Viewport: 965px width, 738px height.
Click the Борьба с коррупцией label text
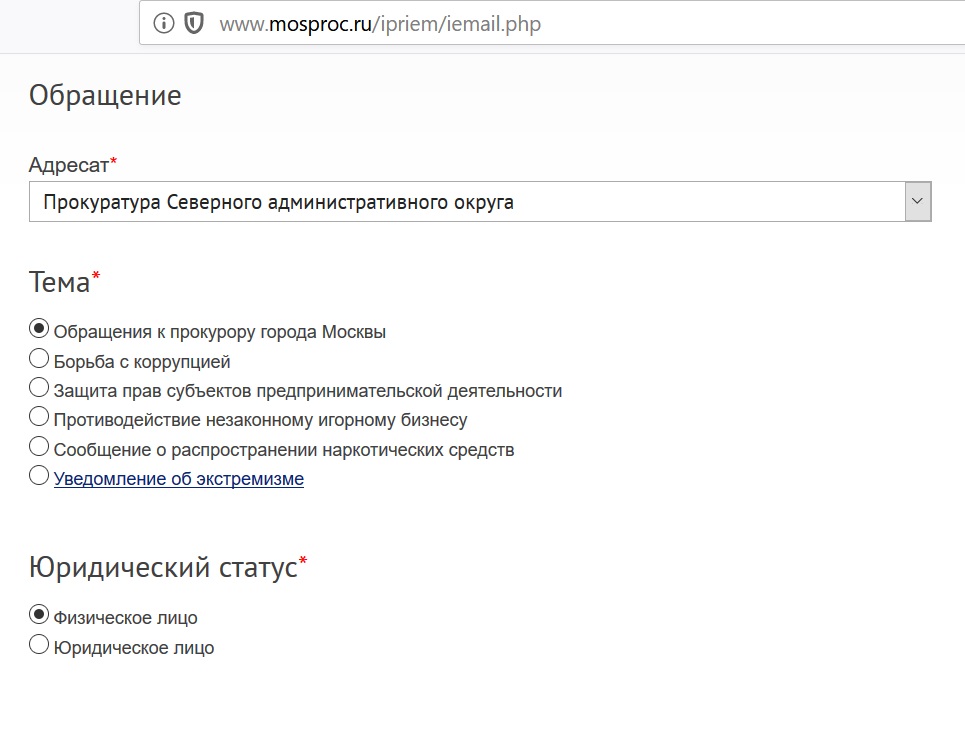[142, 362]
